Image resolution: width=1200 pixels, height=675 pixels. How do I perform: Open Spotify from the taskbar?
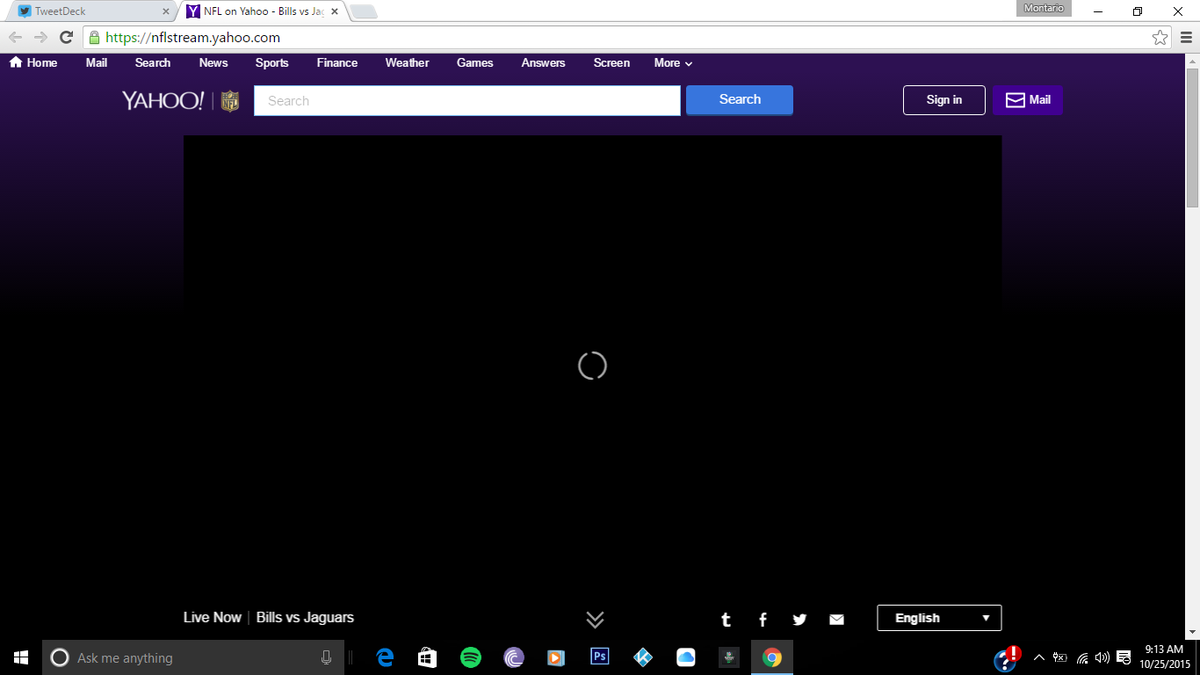point(470,657)
